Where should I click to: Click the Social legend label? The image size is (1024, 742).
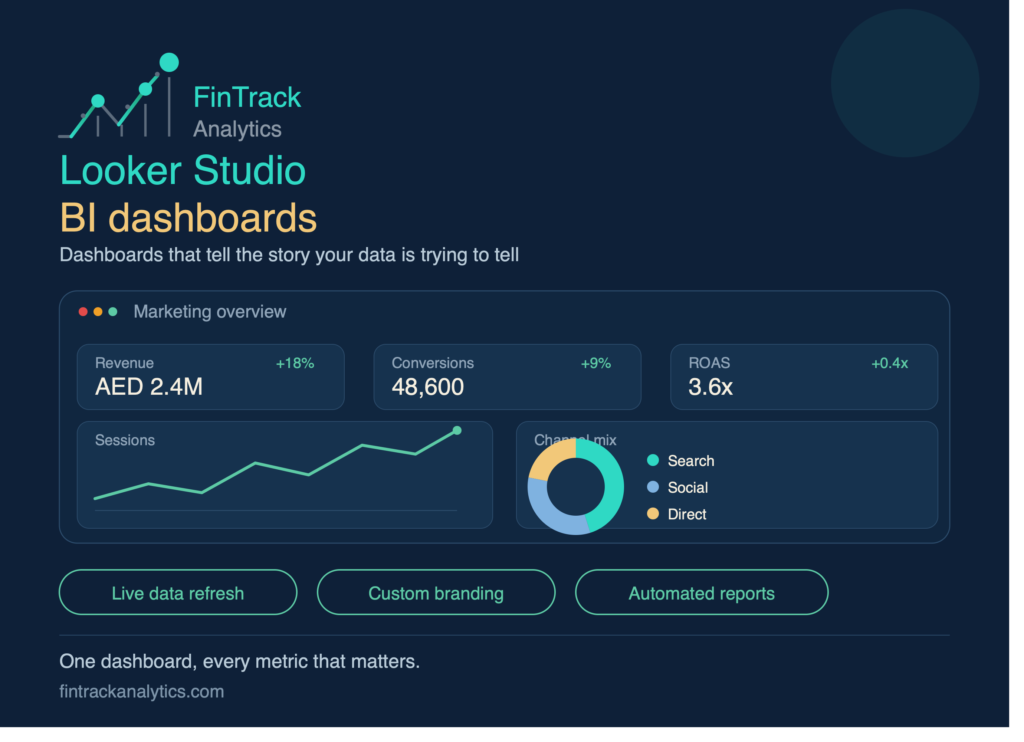click(688, 488)
